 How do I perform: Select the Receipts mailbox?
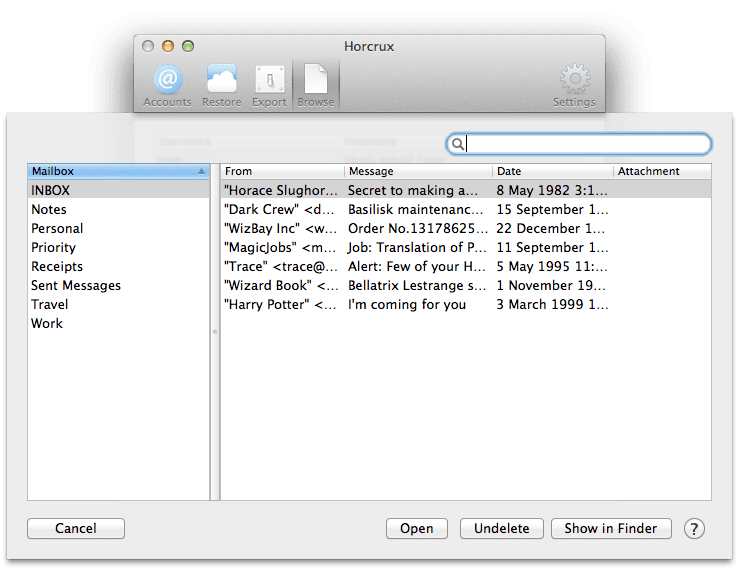pyautogui.click(x=118, y=266)
